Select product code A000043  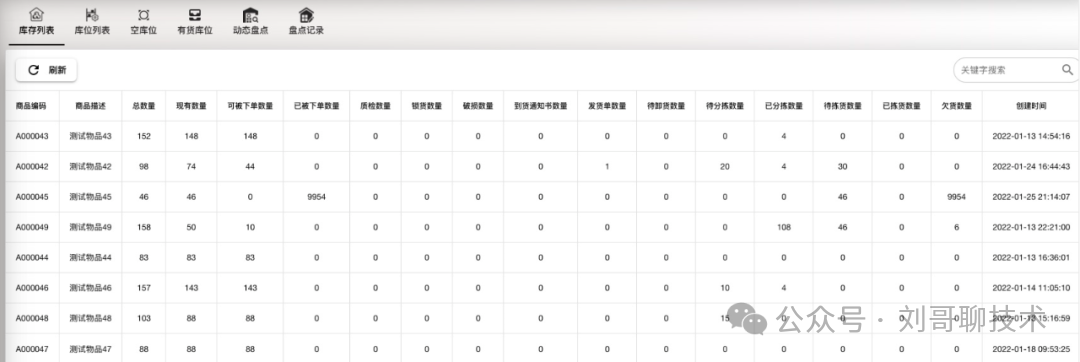click(x=32, y=136)
